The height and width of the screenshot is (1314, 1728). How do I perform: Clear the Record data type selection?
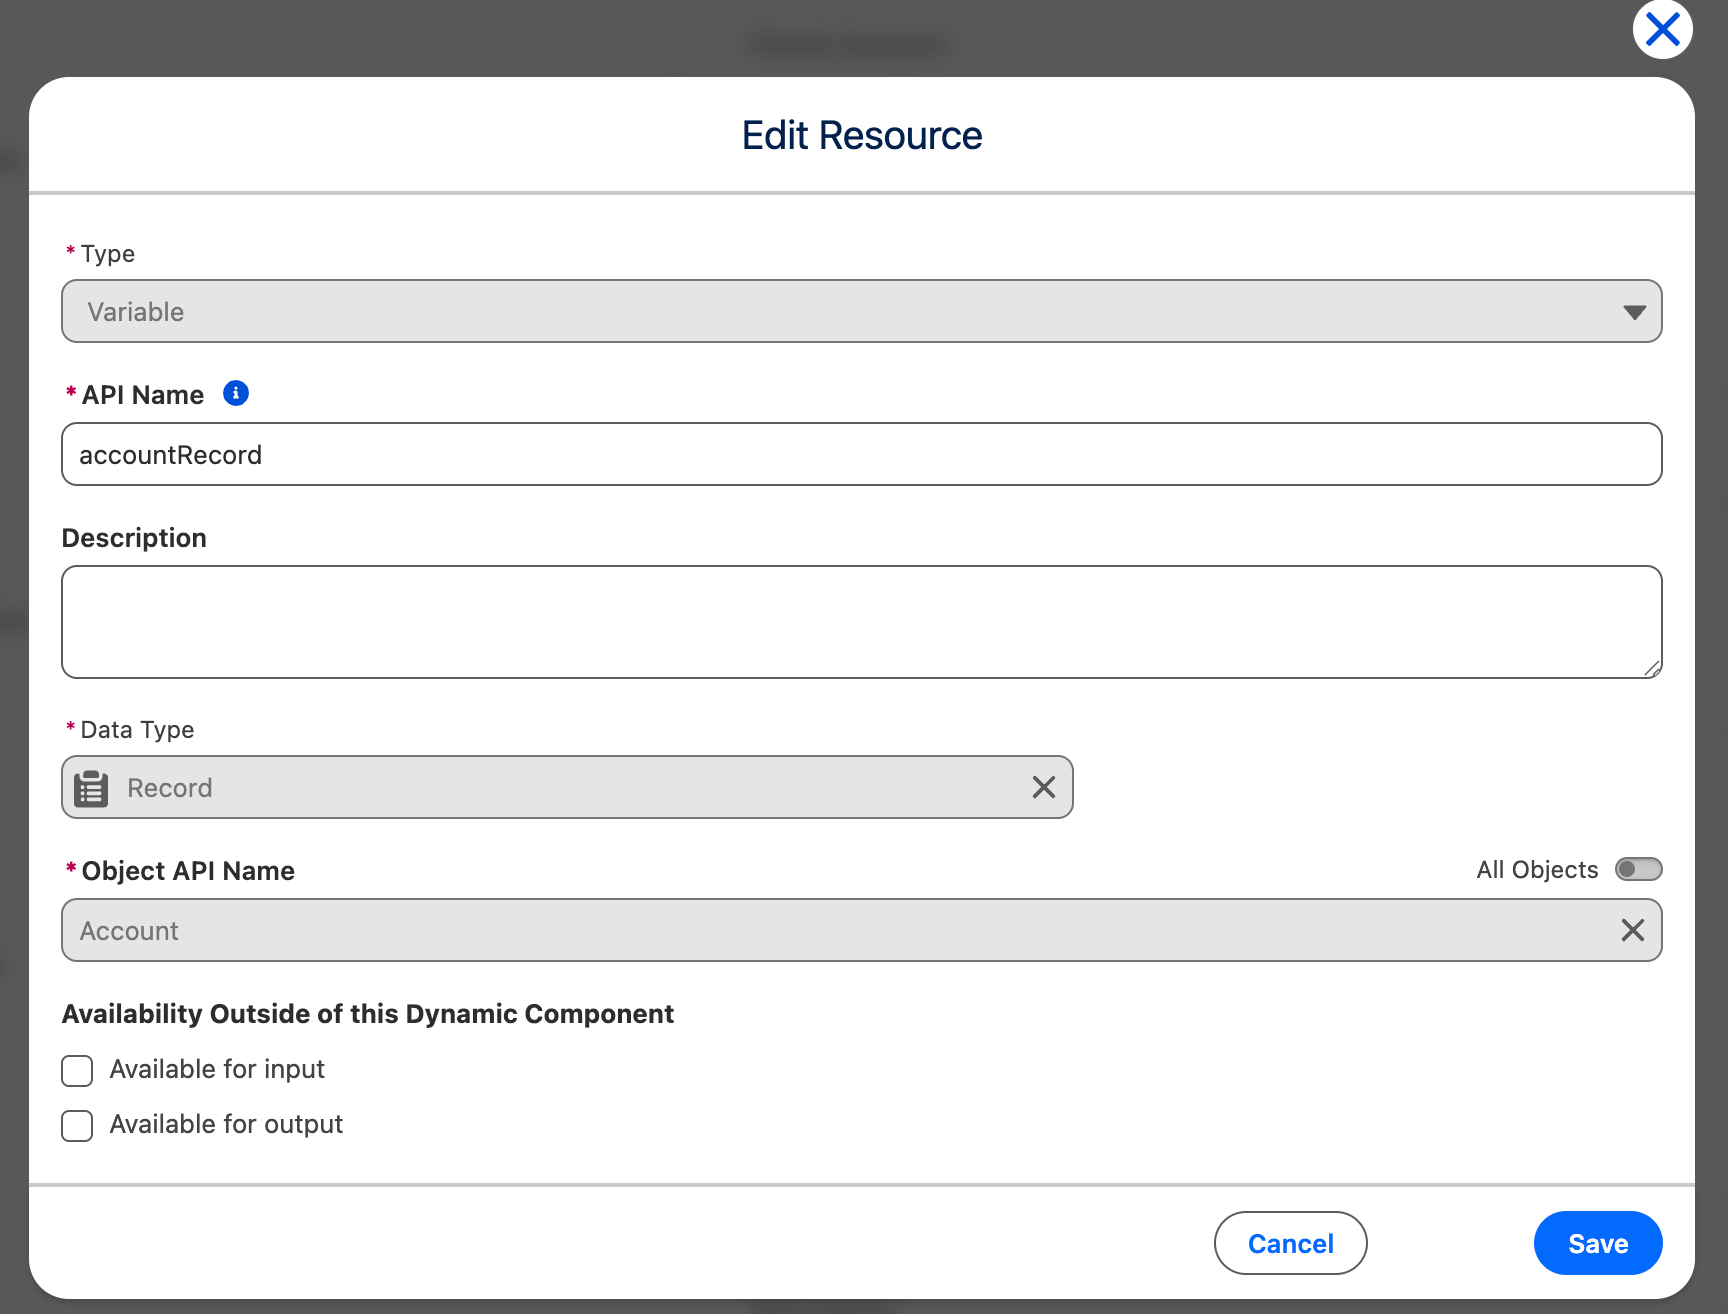[1043, 787]
